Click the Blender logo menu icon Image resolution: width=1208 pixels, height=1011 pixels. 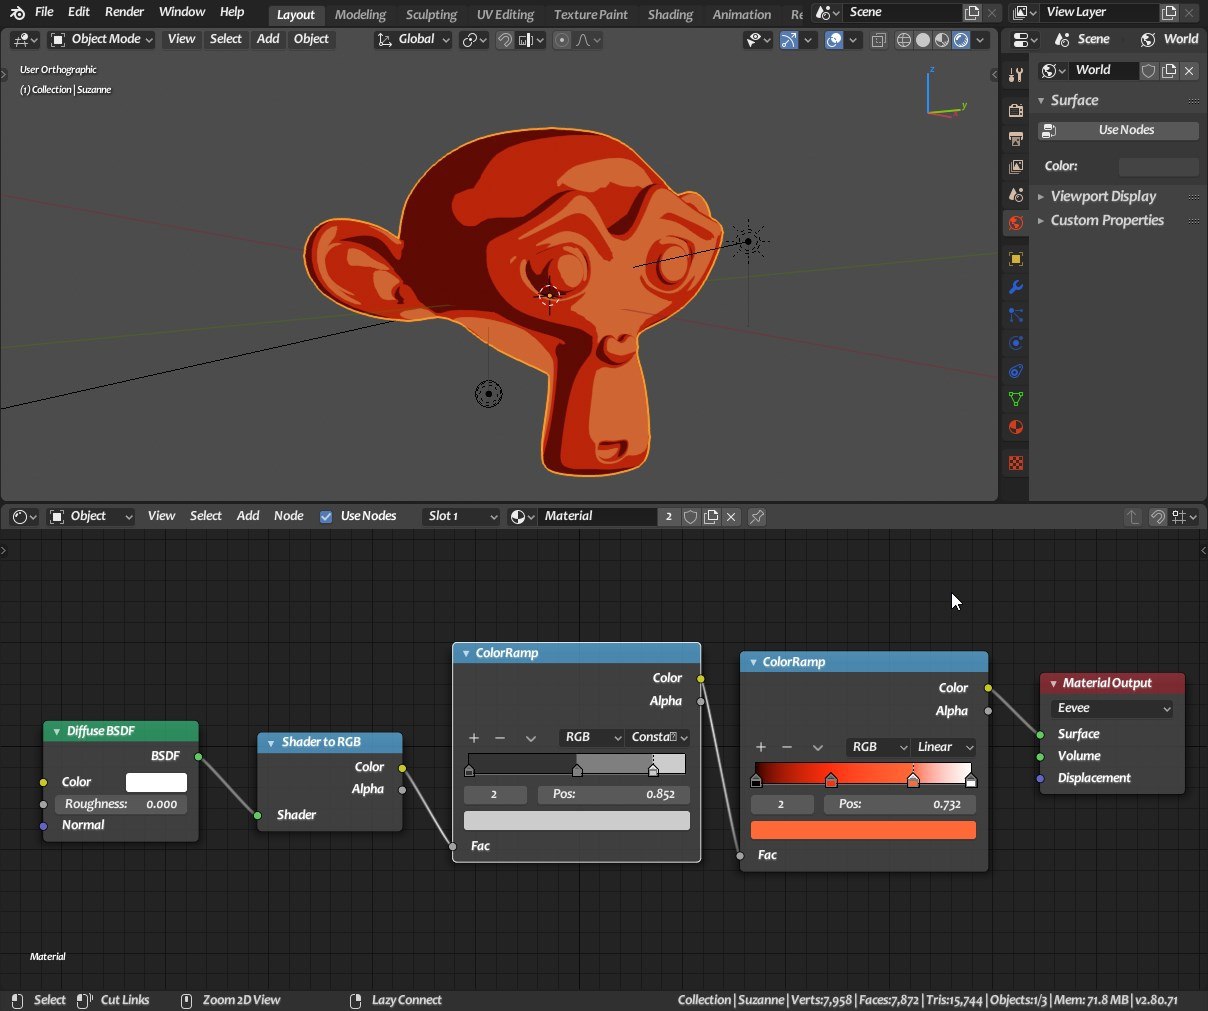[17, 13]
